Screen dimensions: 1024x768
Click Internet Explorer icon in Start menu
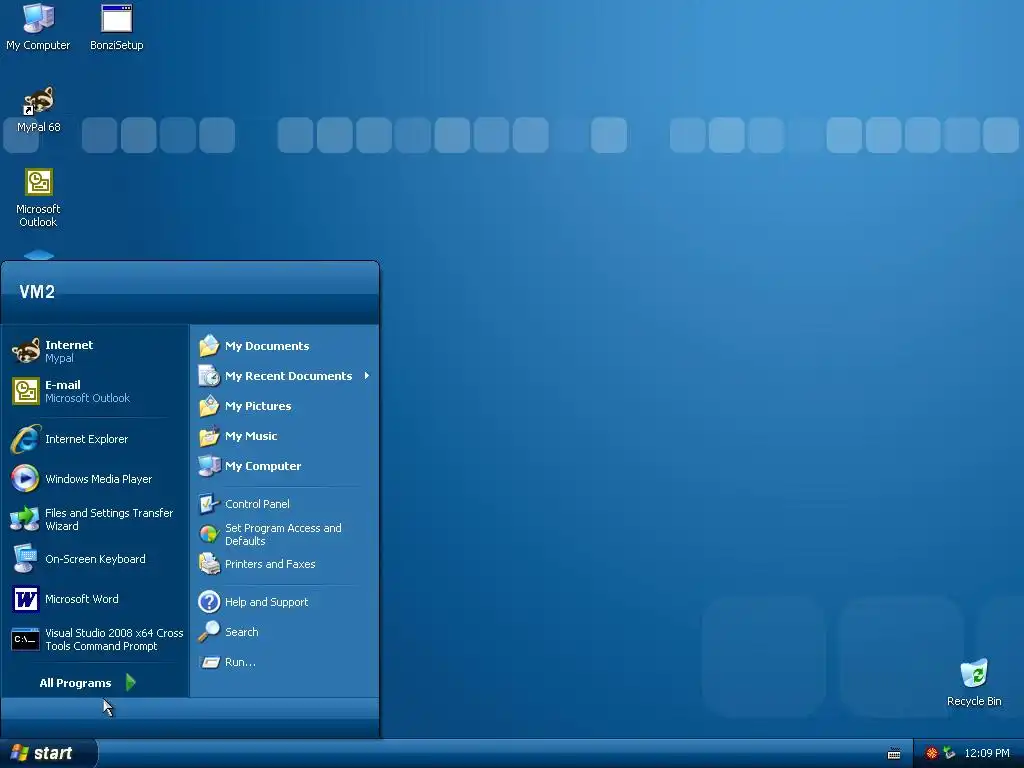(25, 439)
